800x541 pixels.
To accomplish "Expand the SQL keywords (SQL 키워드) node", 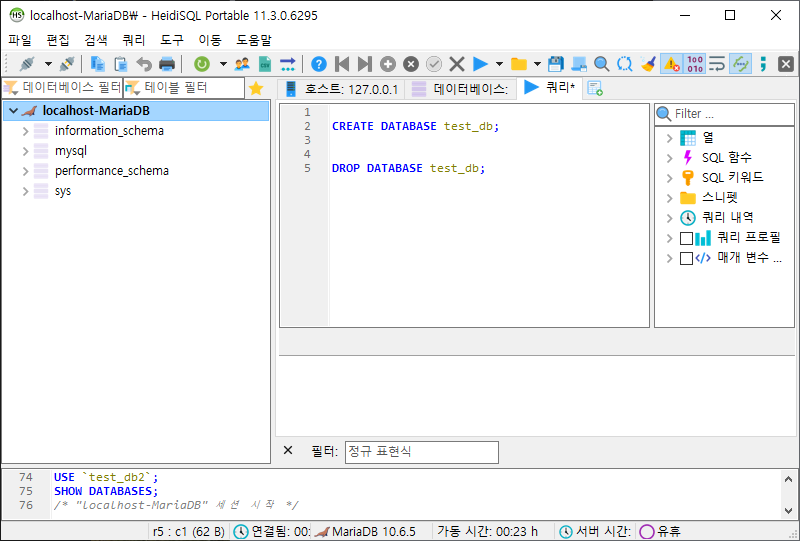I will [669, 178].
